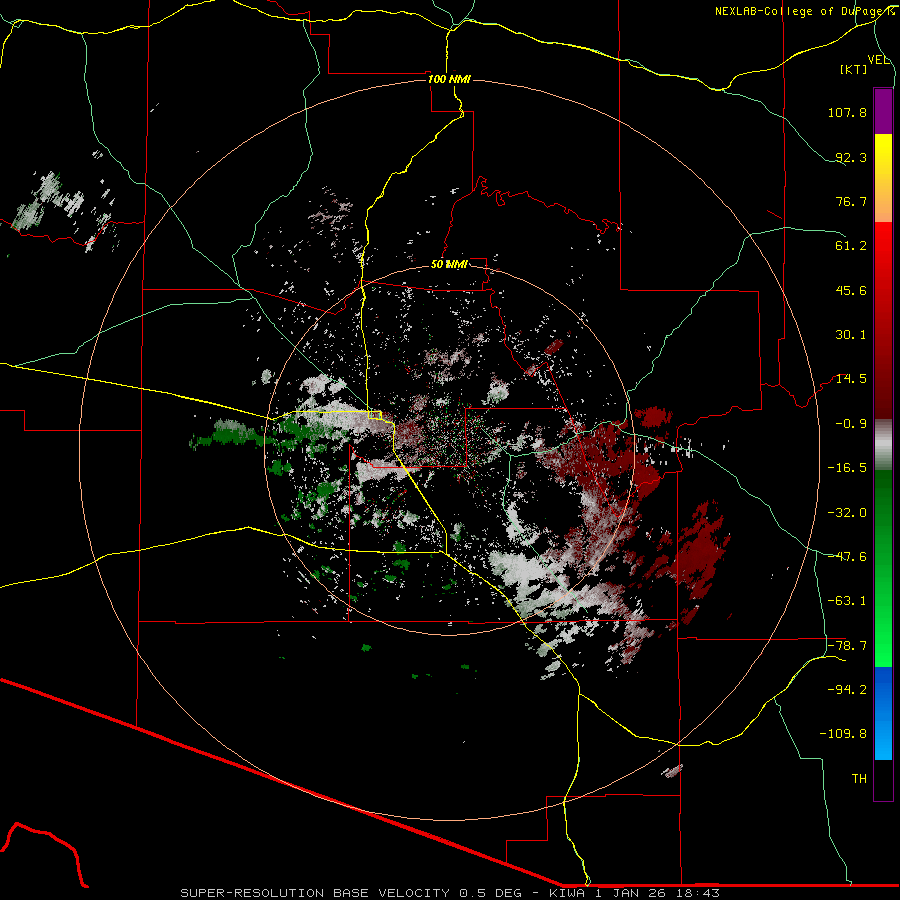Select the 61.2 legend value
The image size is (900, 900).
[x=851, y=246]
